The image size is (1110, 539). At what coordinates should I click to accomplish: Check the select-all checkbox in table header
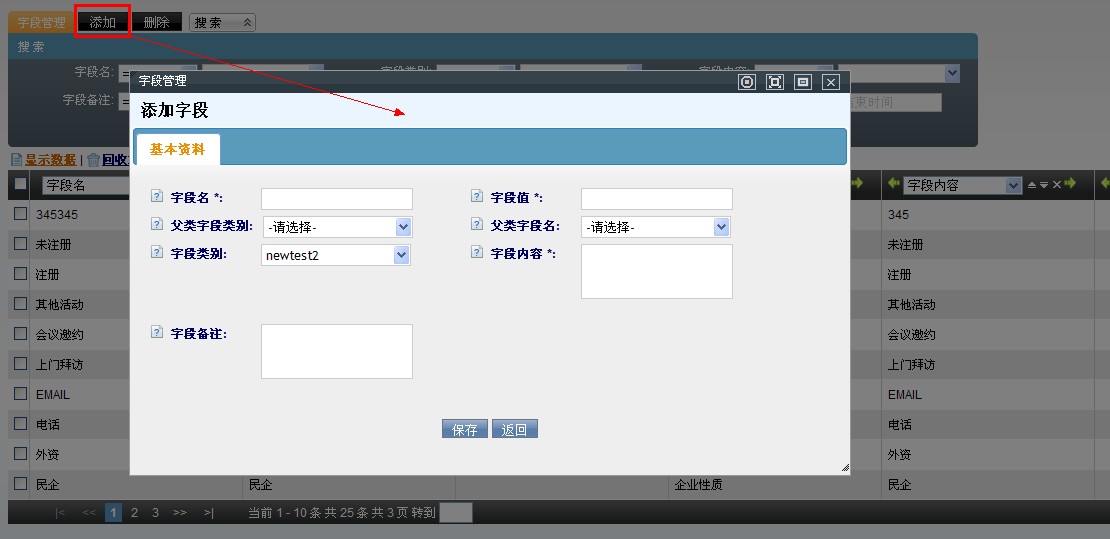(20, 184)
